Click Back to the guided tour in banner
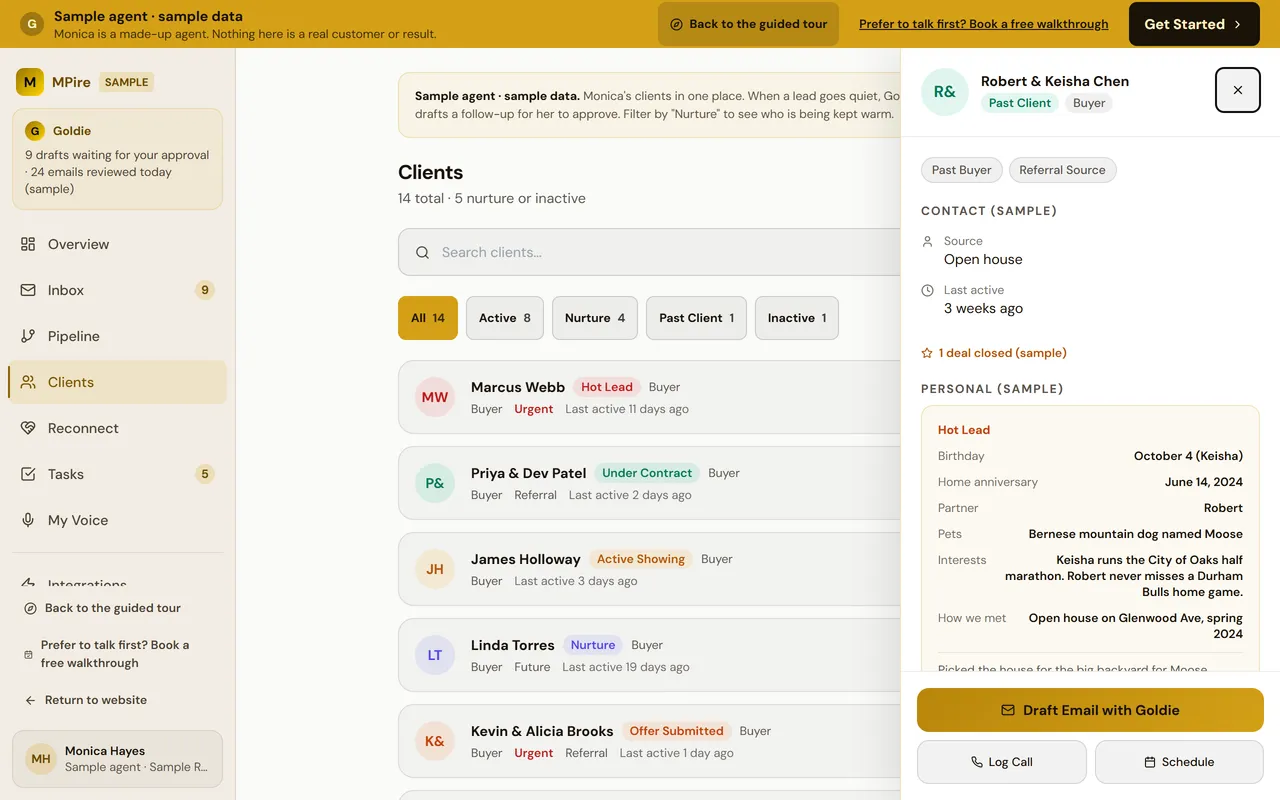 pyautogui.click(x=748, y=24)
